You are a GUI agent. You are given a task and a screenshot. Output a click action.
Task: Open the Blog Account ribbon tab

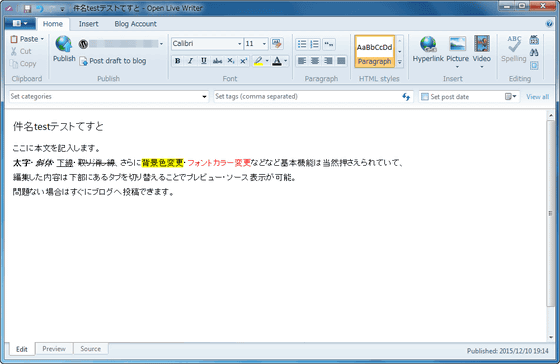tap(135, 24)
